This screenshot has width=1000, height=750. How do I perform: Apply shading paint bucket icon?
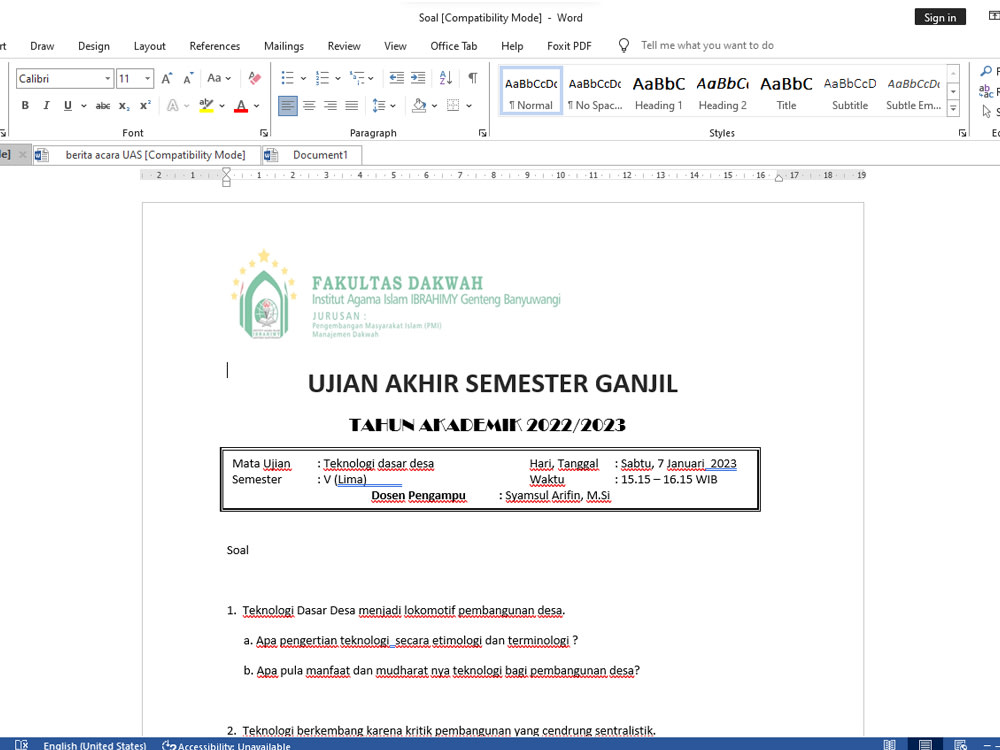(x=419, y=105)
